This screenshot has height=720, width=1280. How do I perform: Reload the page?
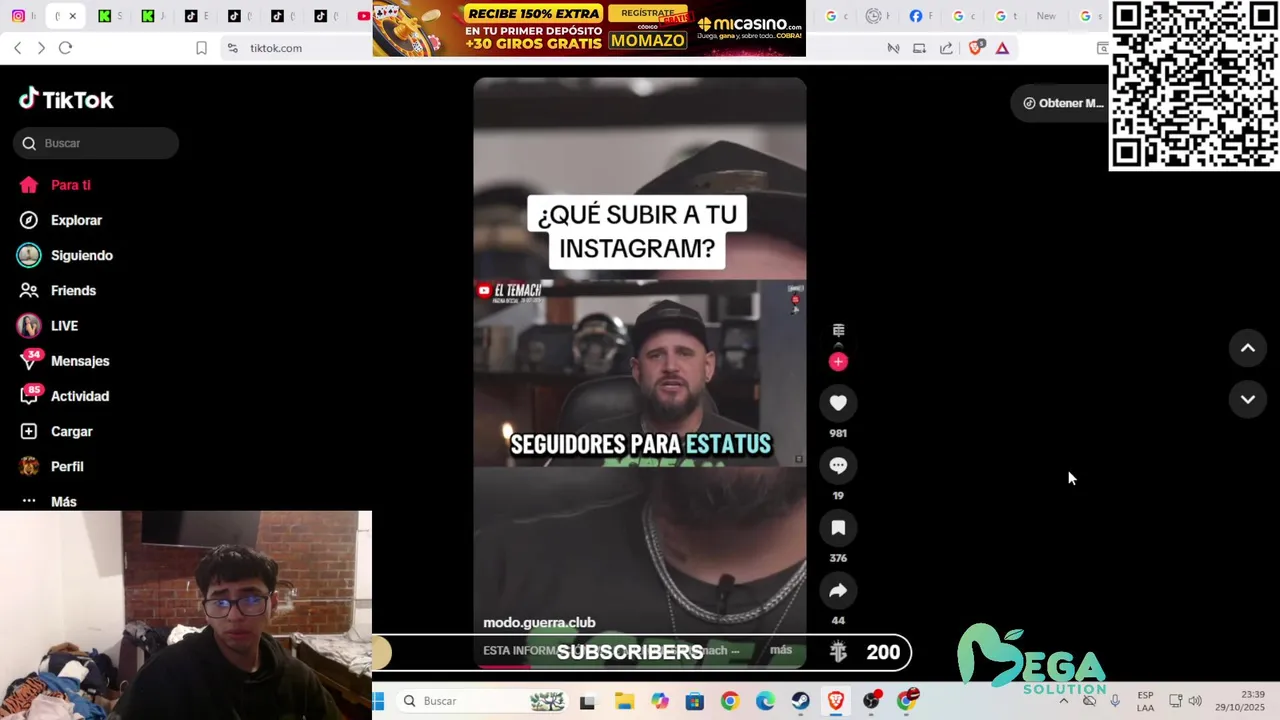click(65, 48)
